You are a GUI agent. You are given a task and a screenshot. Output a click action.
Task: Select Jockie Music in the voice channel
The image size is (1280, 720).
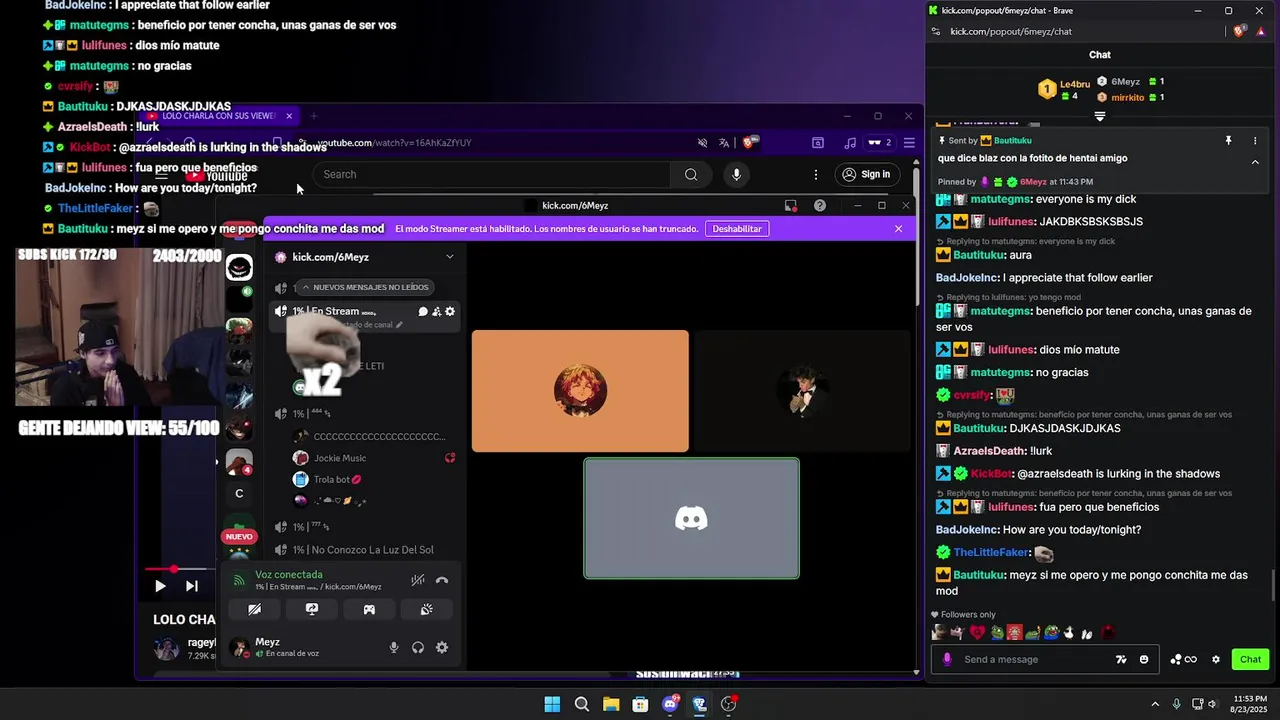tap(340, 458)
